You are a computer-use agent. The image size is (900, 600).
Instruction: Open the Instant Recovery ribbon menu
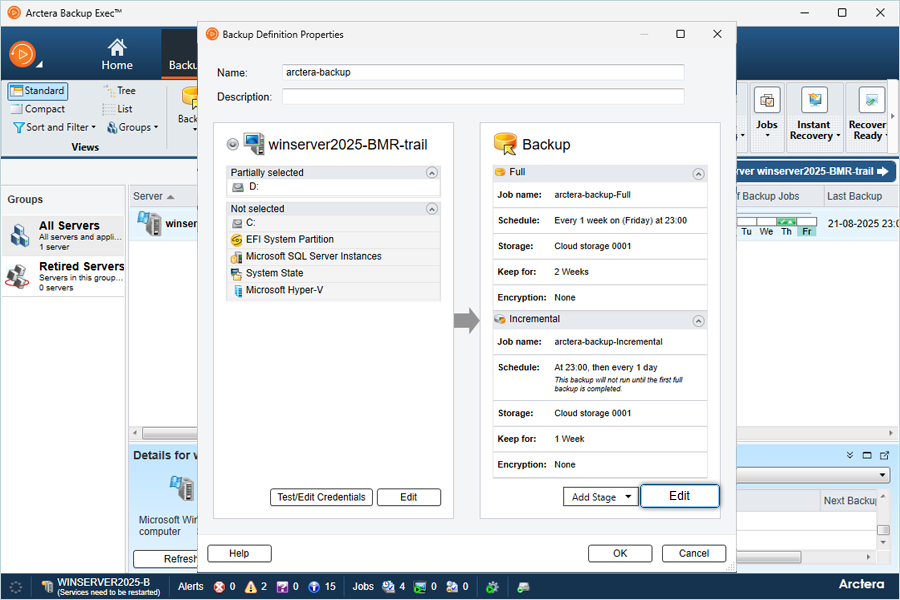tap(814, 130)
